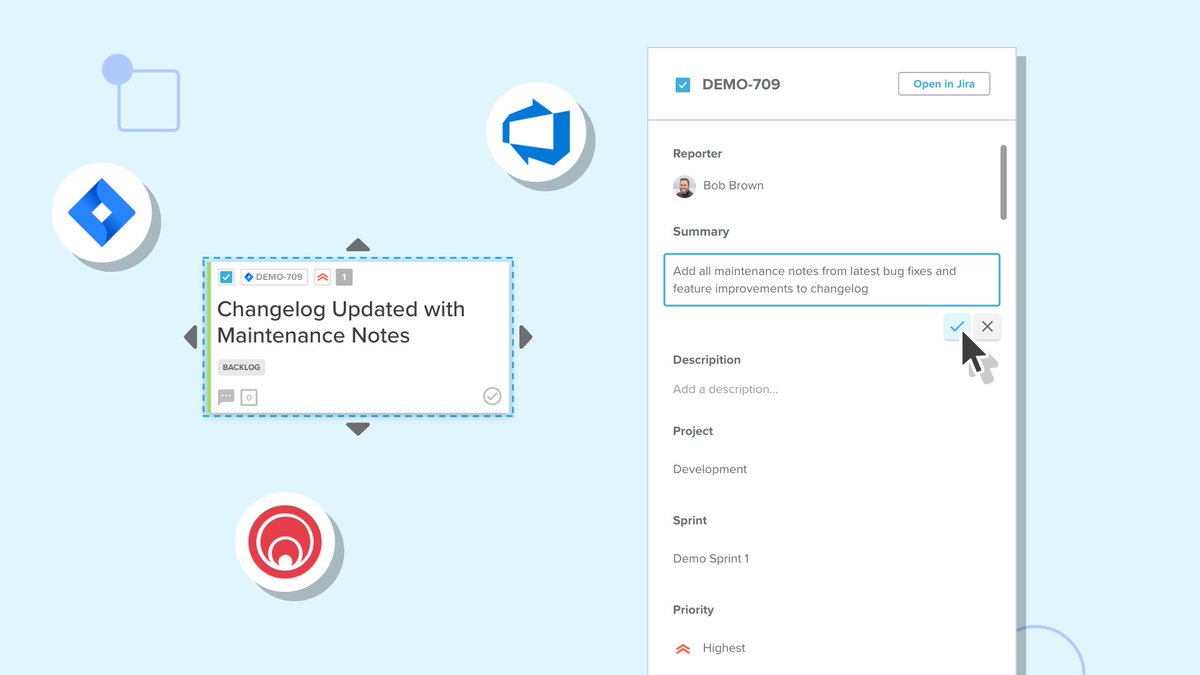Click the Bob Brown reporter name
The image size is (1200, 675).
click(733, 186)
